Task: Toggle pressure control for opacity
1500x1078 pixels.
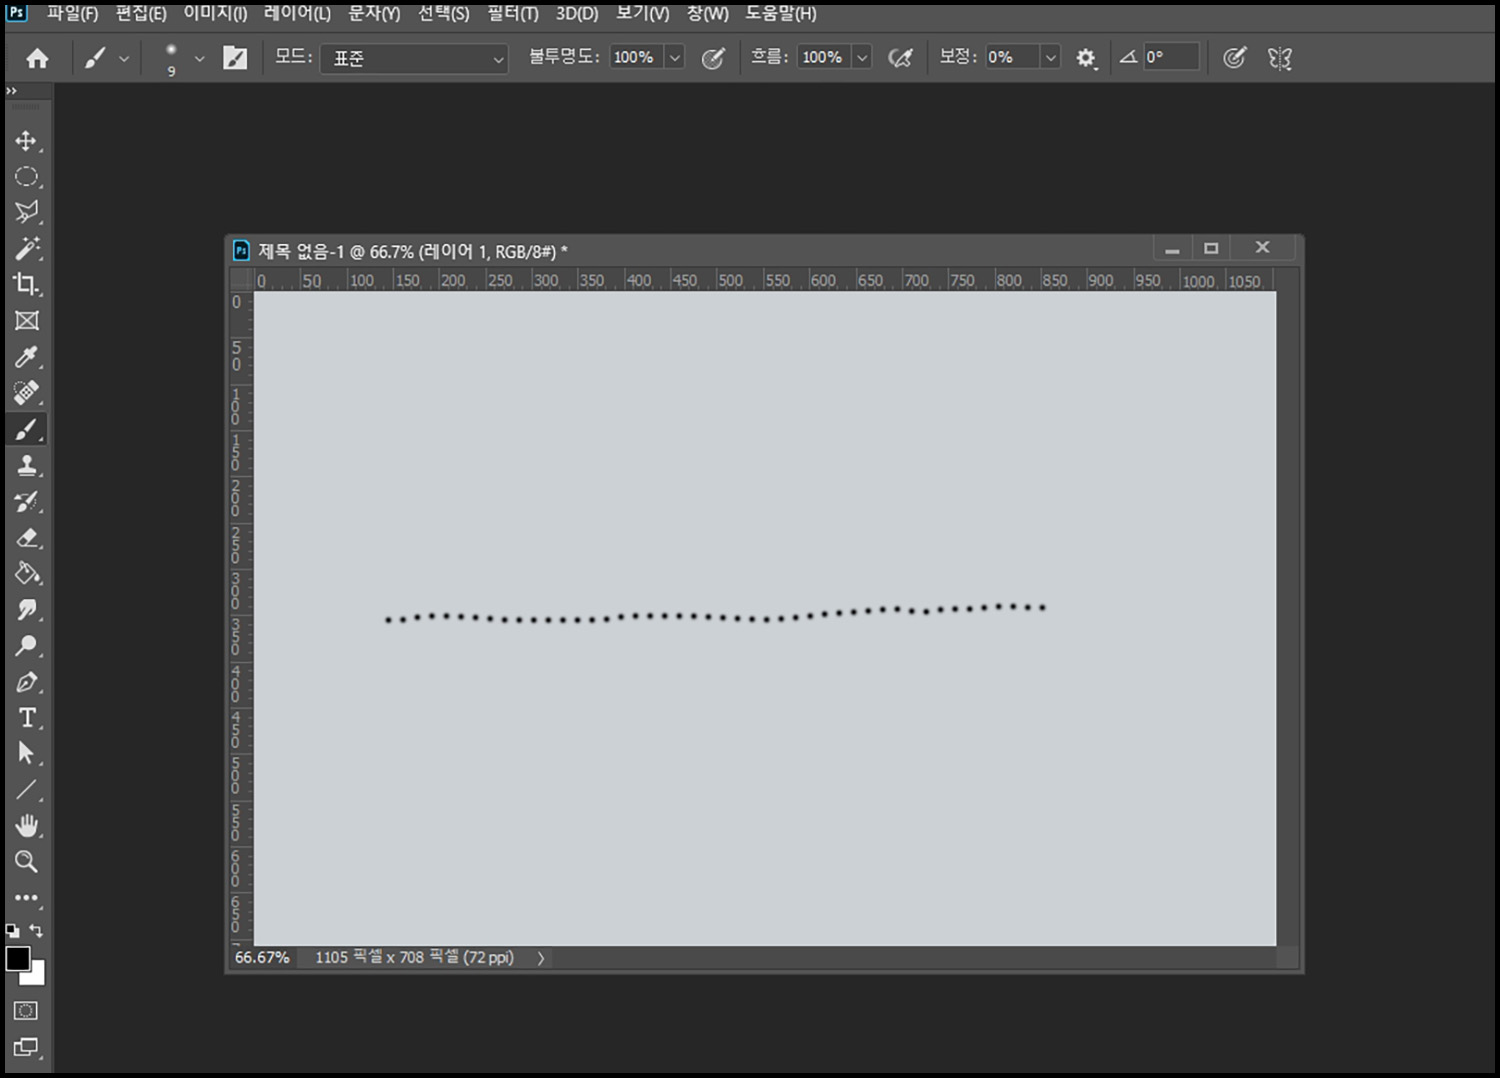Action: point(713,58)
